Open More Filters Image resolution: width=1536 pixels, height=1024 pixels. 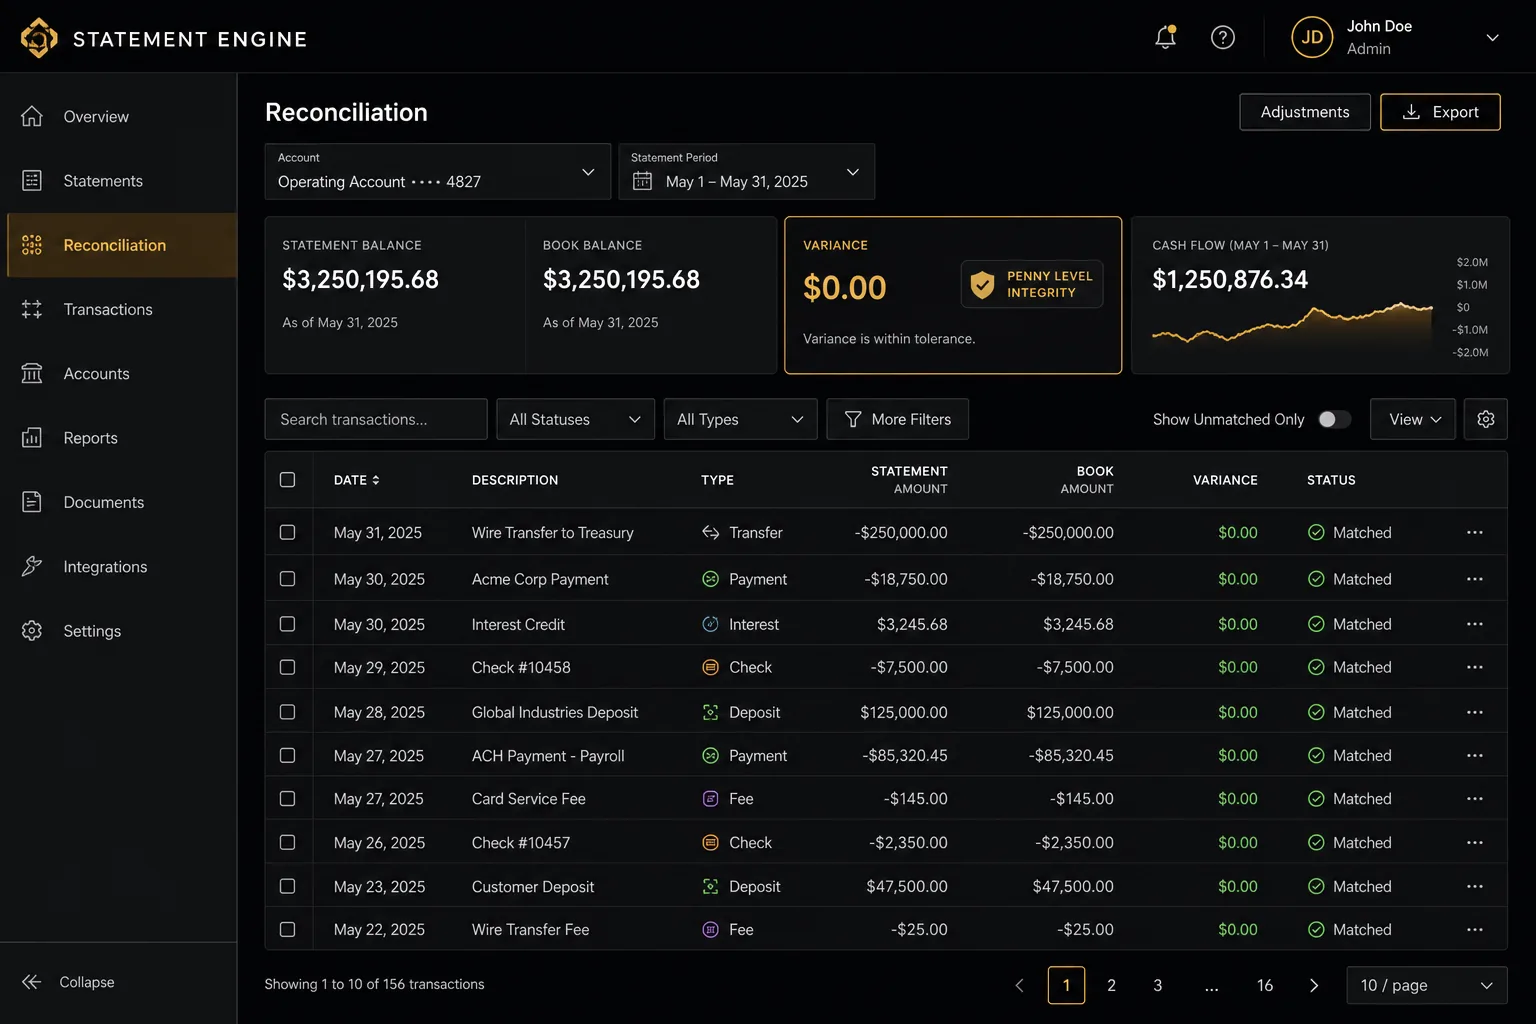pos(898,419)
